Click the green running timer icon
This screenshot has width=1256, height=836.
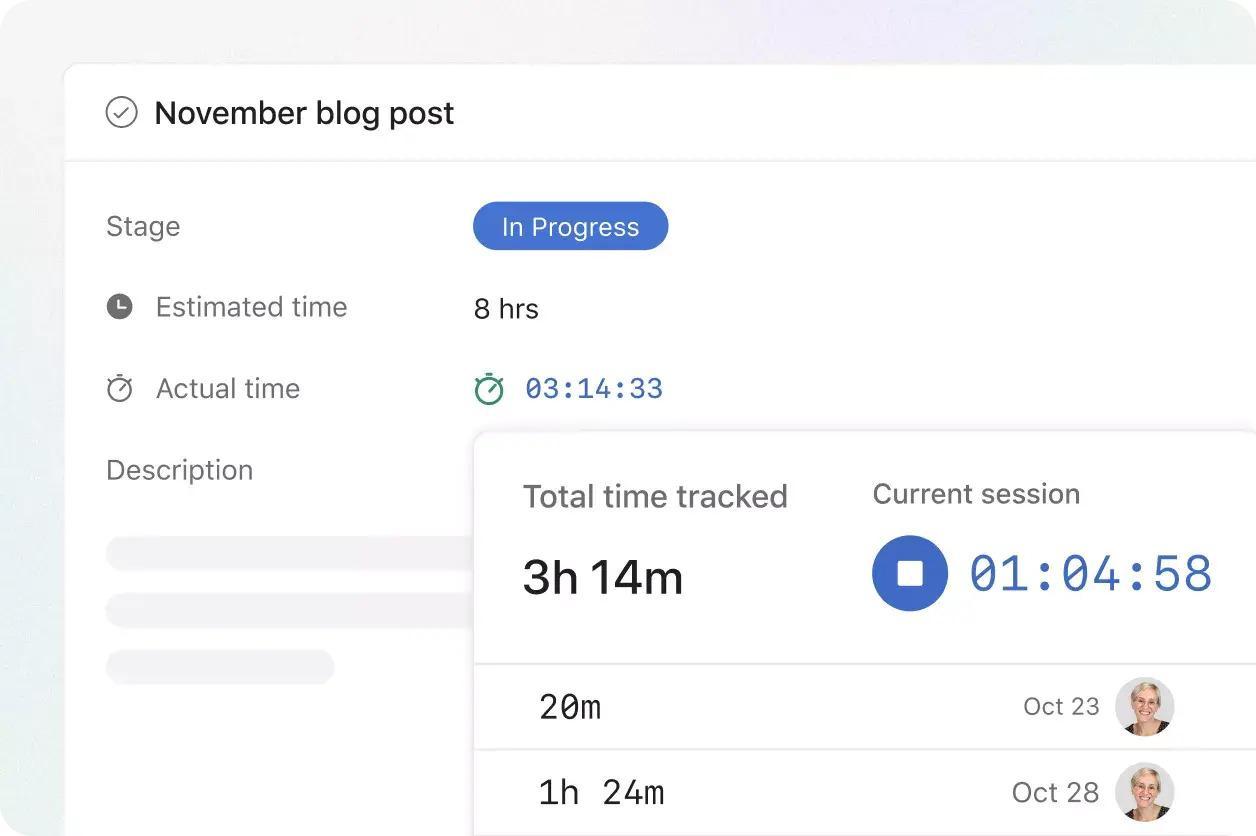click(489, 388)
